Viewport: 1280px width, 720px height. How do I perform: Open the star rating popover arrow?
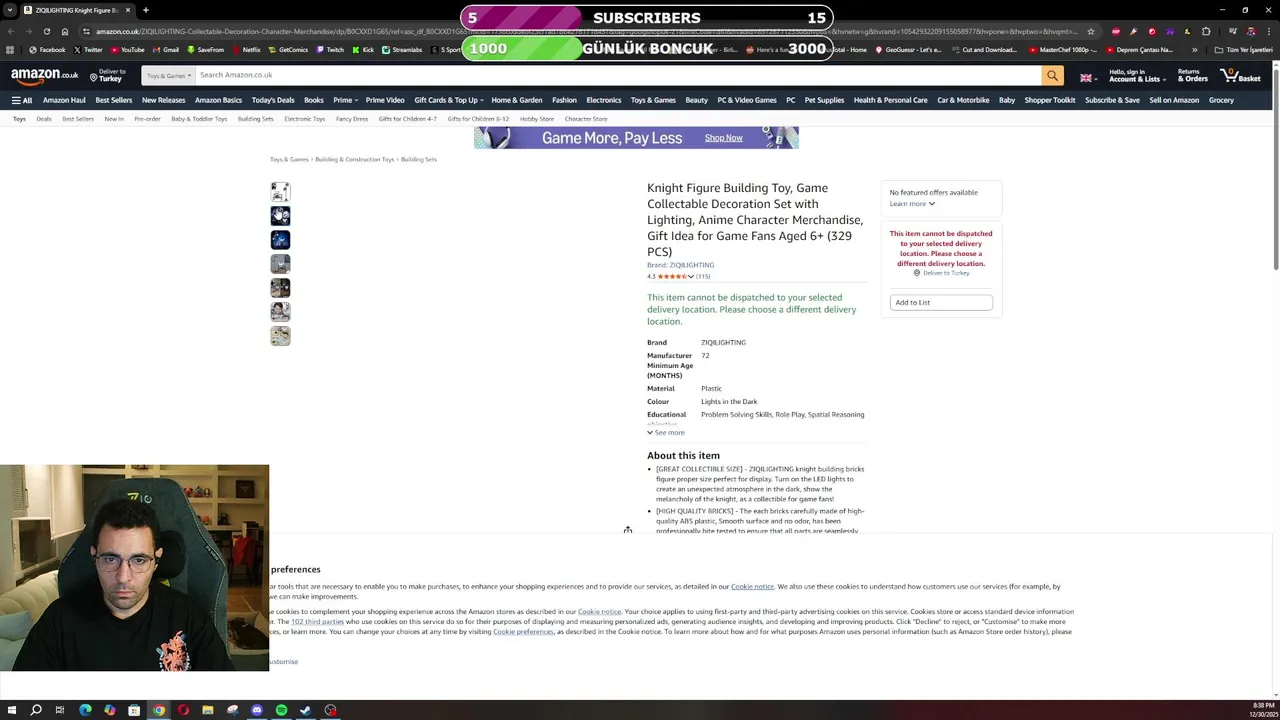click(690, 277)
